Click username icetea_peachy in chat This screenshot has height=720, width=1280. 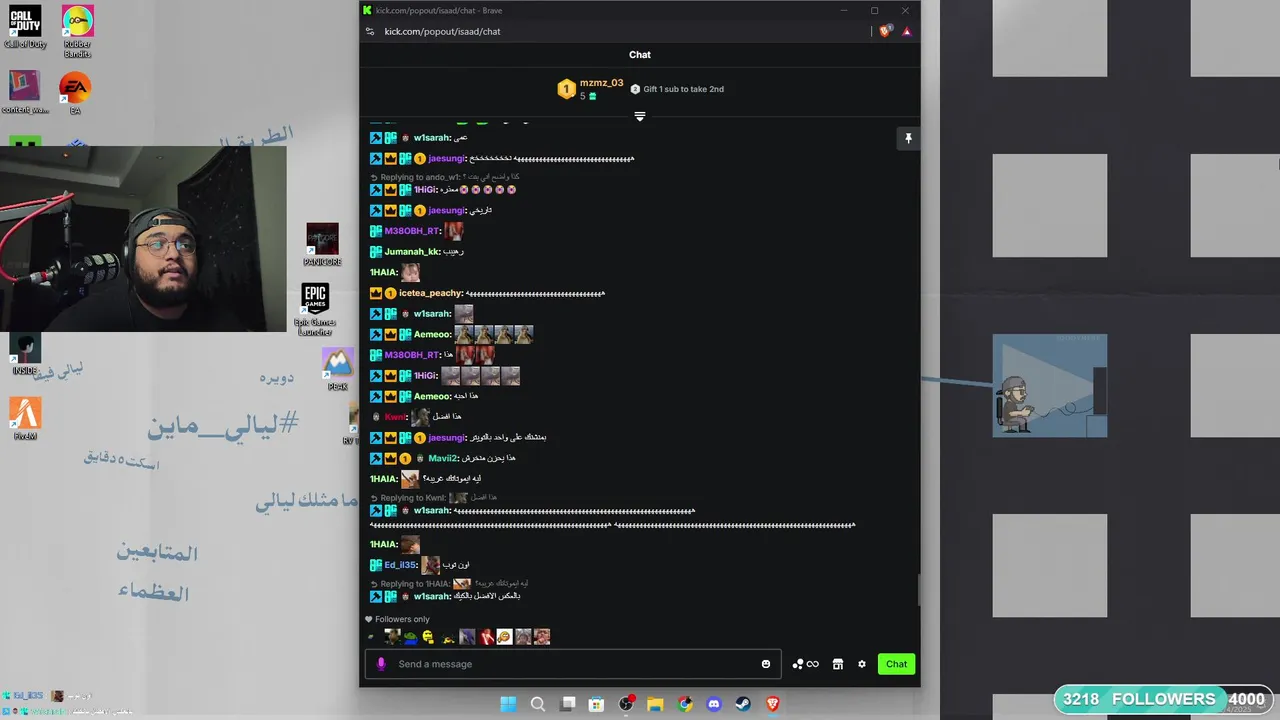pyautogui.click(x=430, y=293)
